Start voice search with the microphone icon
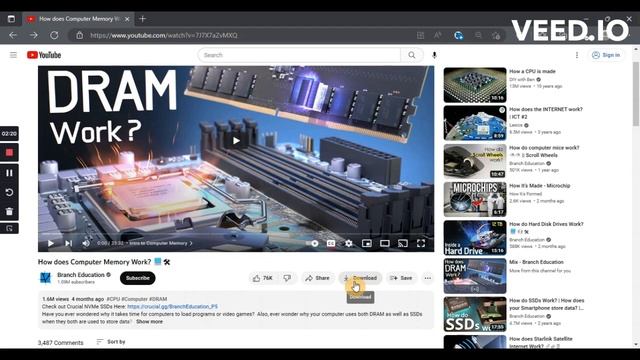640x360 pixels. click(434, 55)
